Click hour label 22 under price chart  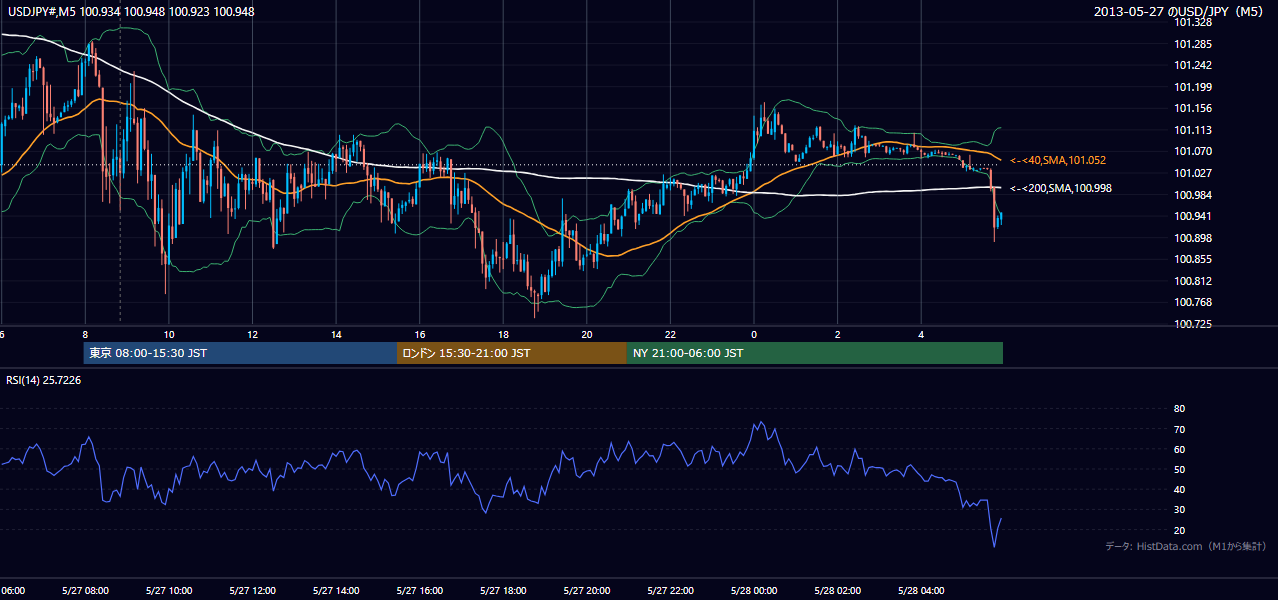pyautogui.click(x=670, y=335)
